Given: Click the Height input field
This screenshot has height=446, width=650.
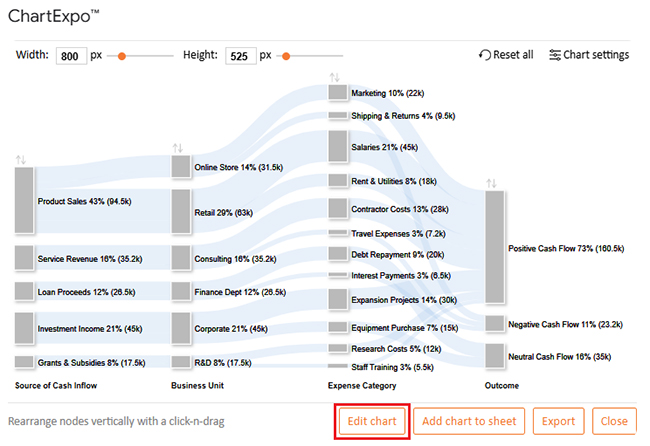Looking at the screenshot, I should point(240,56).
